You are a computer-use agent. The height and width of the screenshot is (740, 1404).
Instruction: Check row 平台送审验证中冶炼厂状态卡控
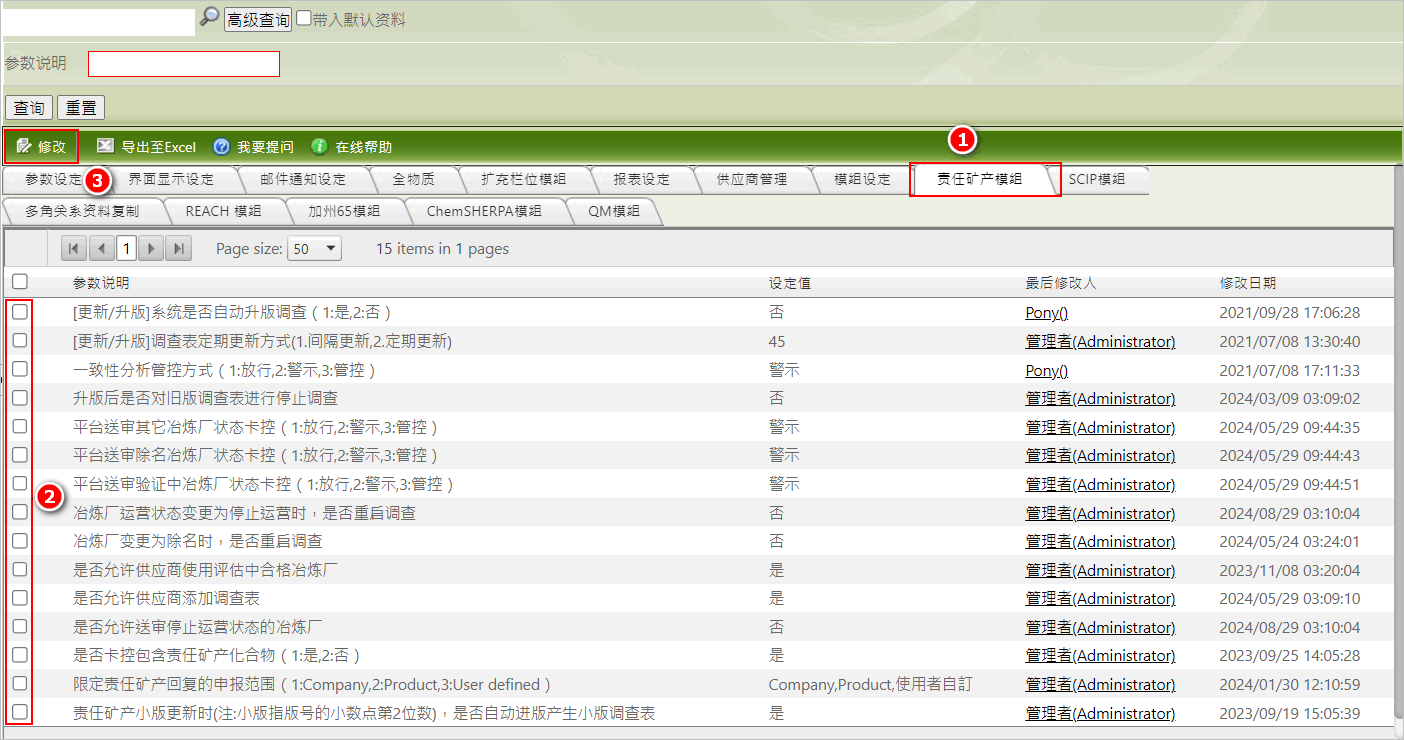point(19,484)
